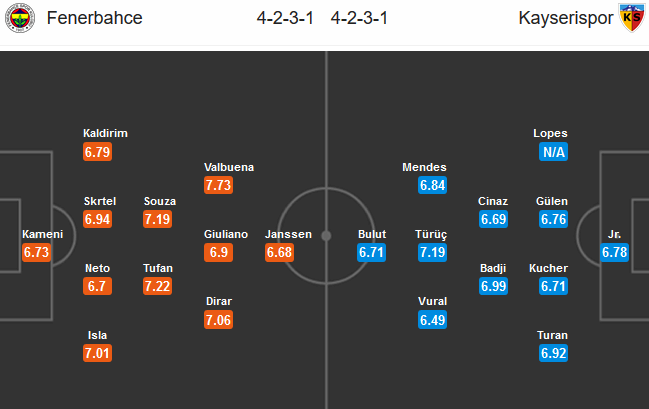Open player Mendes's name label
Screen dimensions: 649x409
point(424,167)
